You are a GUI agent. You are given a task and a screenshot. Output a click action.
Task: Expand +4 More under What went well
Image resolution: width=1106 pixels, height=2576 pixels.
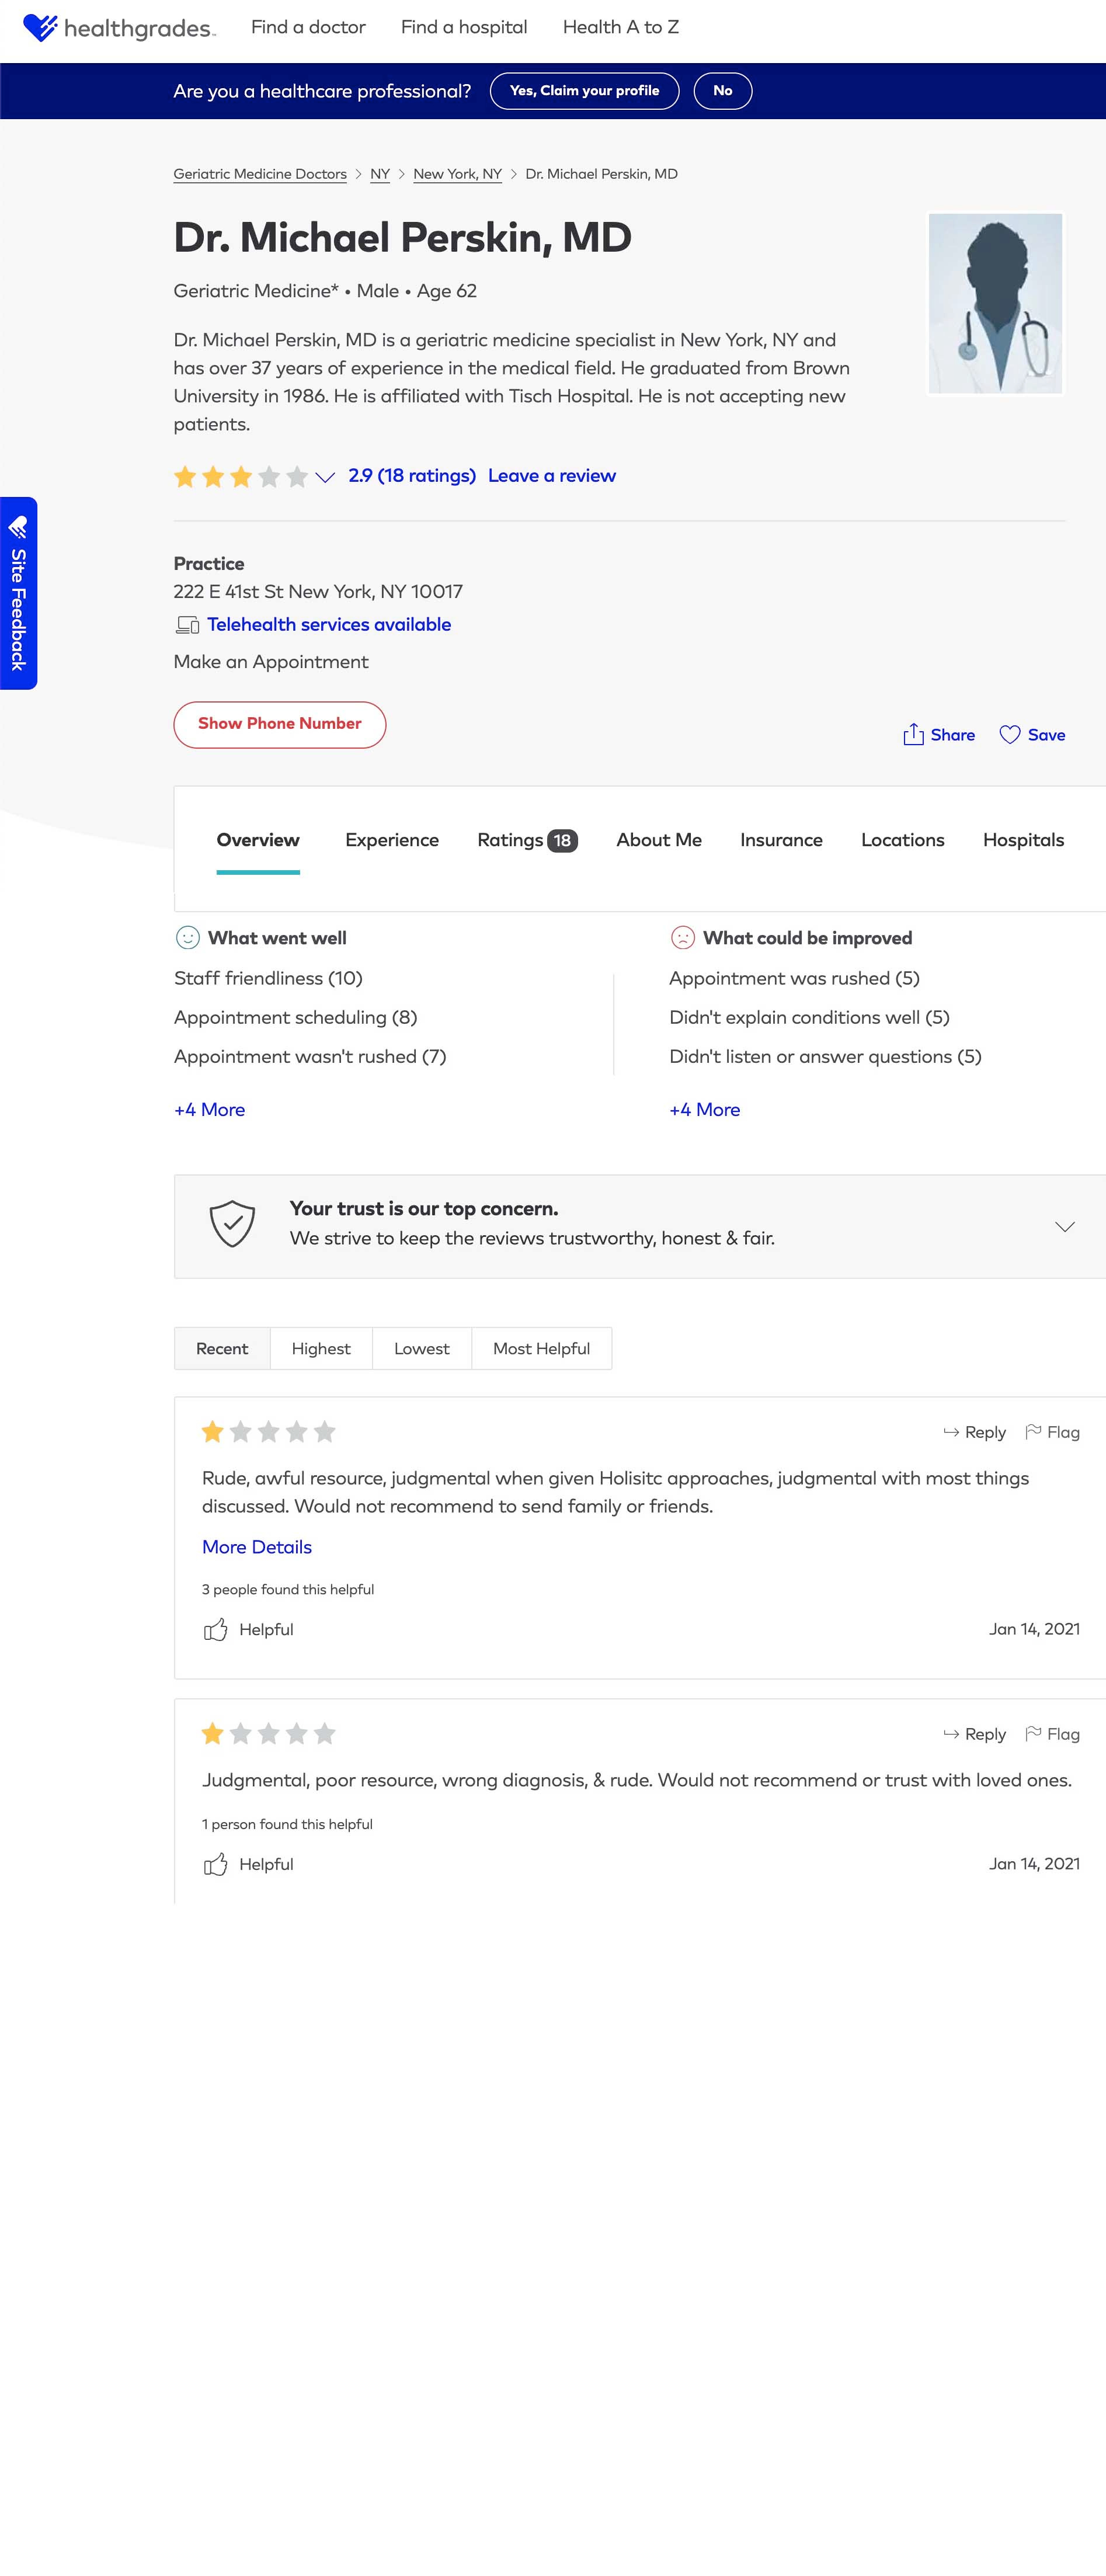(x=209, y=1109)
